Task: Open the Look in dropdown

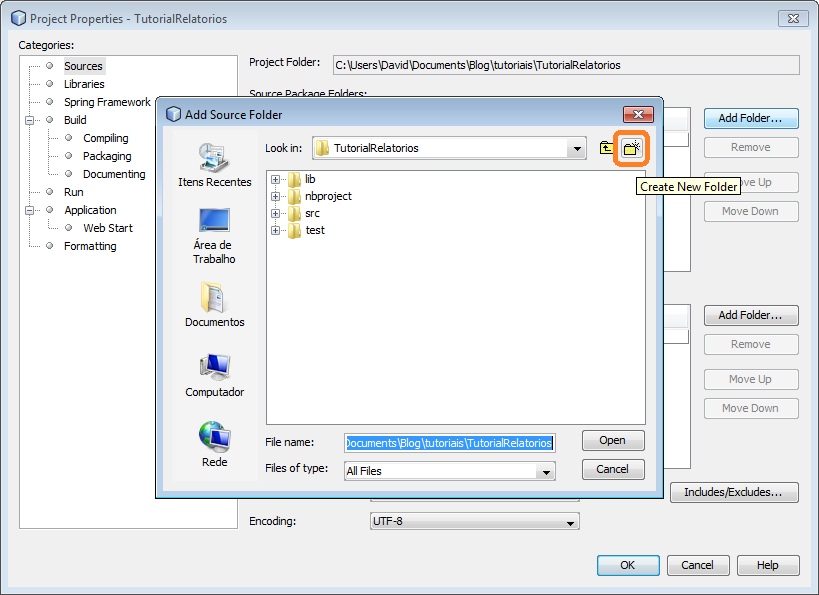Action: pos(575,148)
